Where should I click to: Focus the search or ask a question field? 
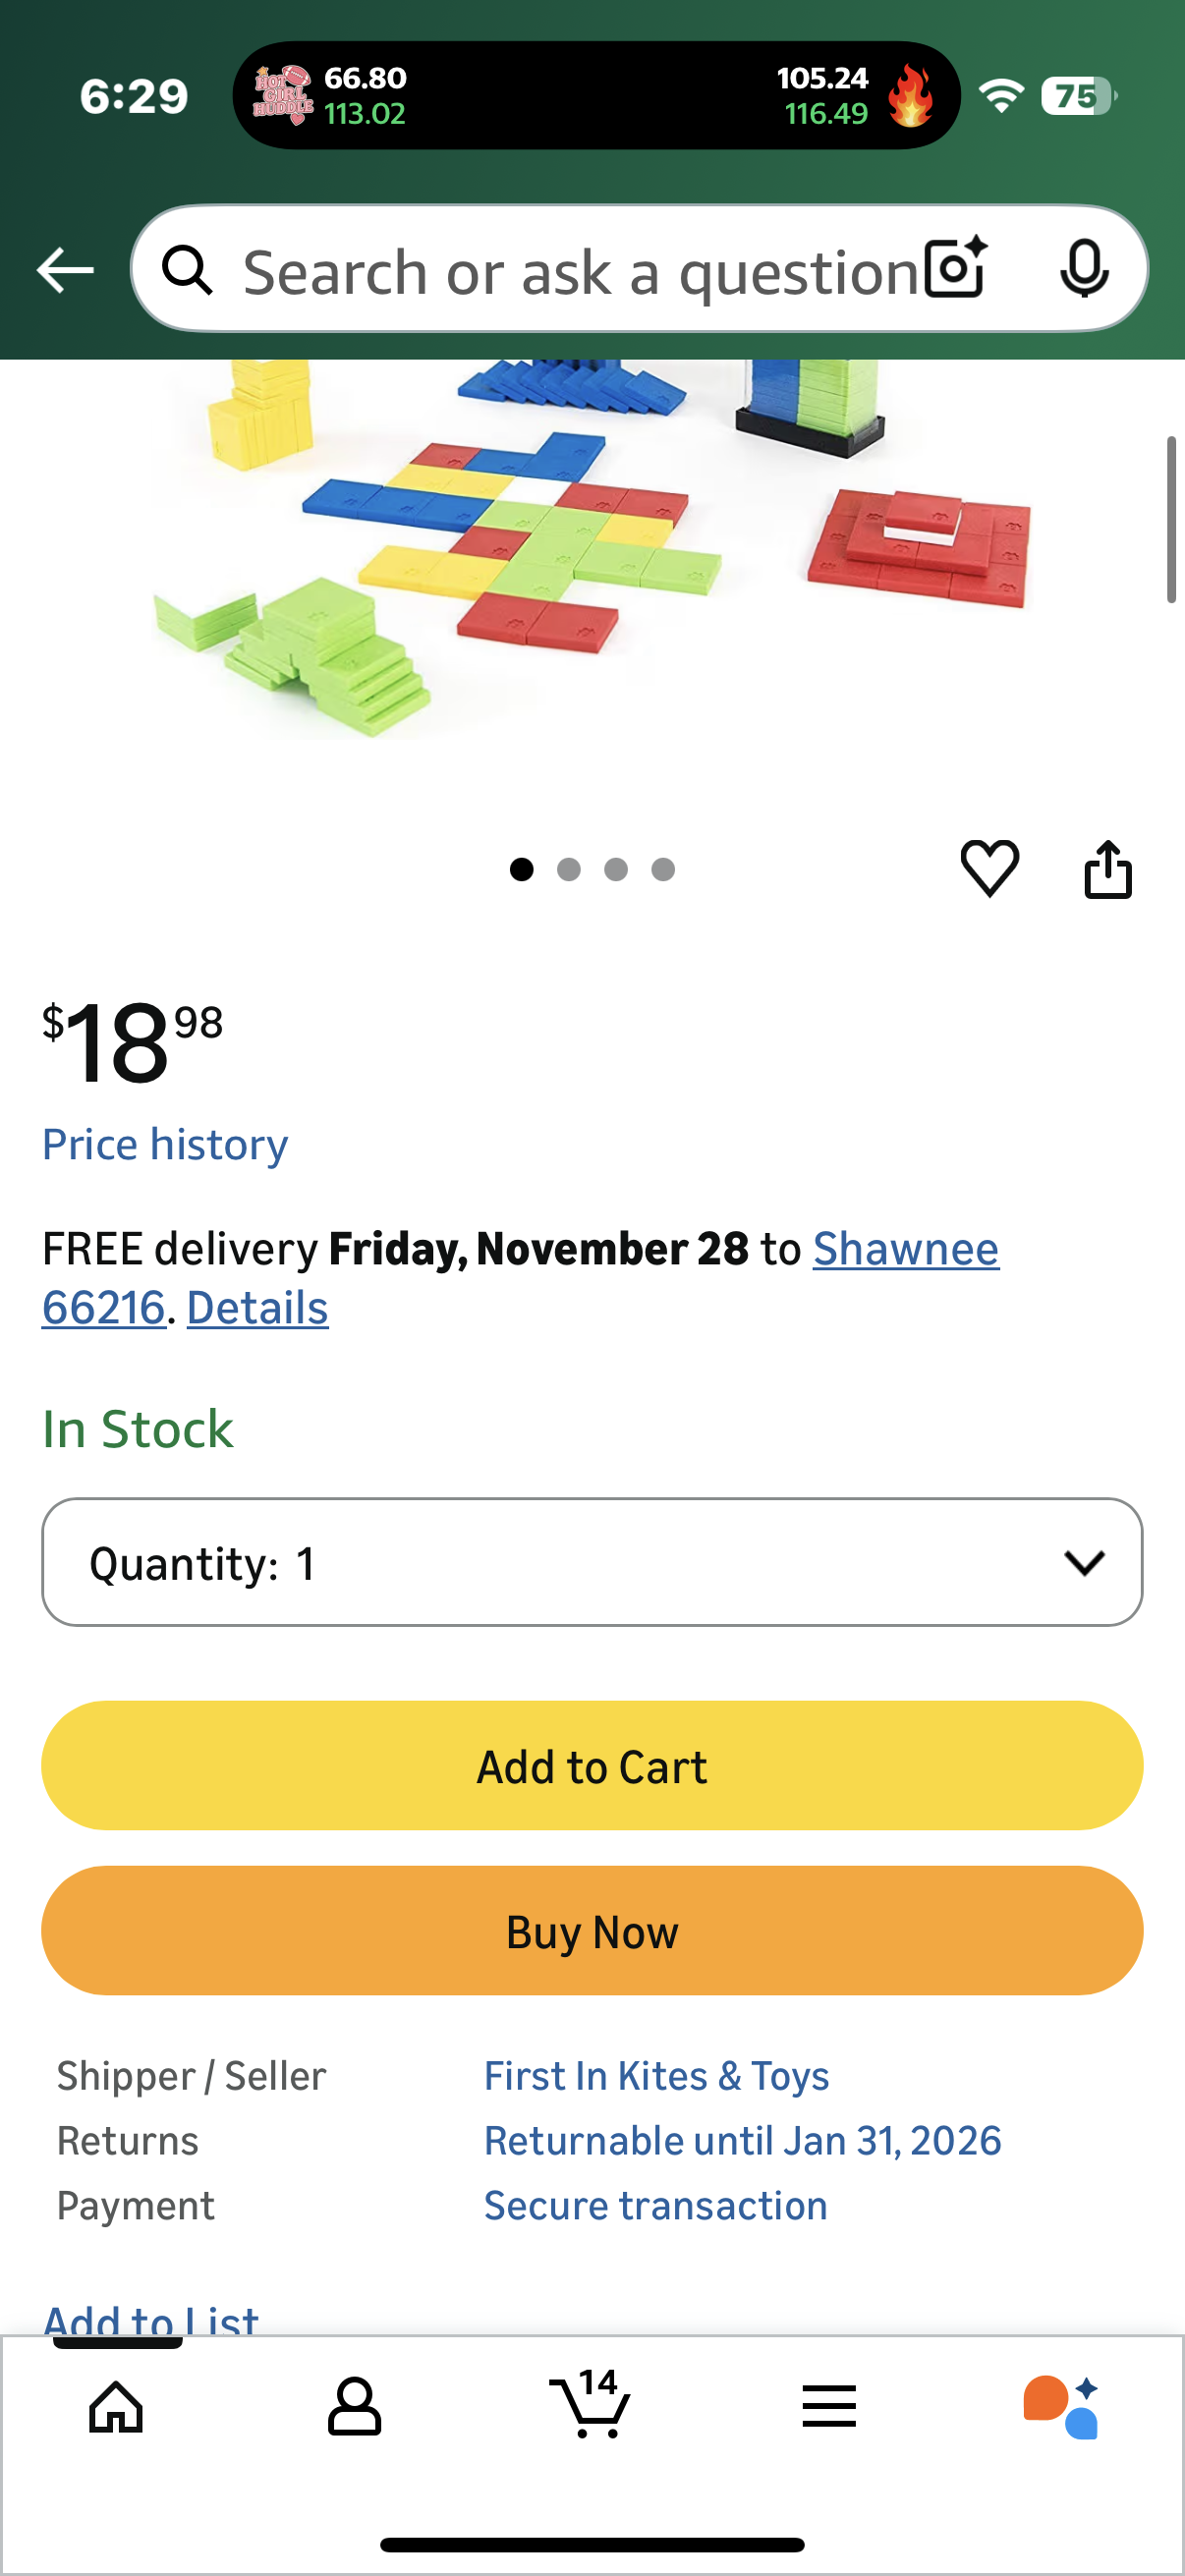point(580,272)
